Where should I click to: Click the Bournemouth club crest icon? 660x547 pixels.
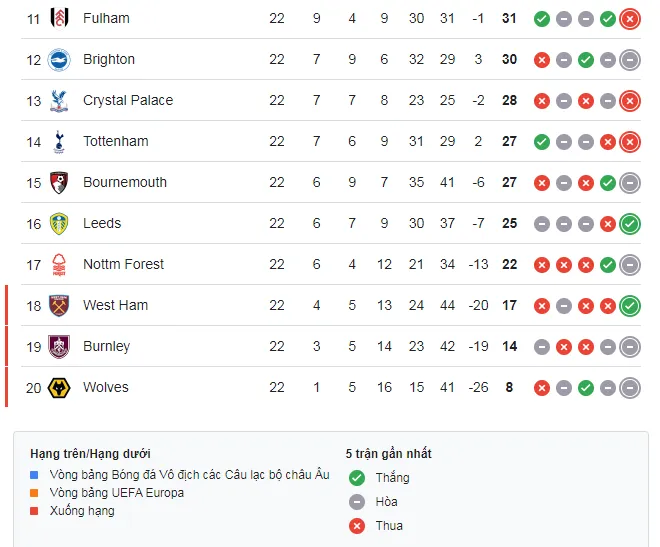click(x=59, y=182)
